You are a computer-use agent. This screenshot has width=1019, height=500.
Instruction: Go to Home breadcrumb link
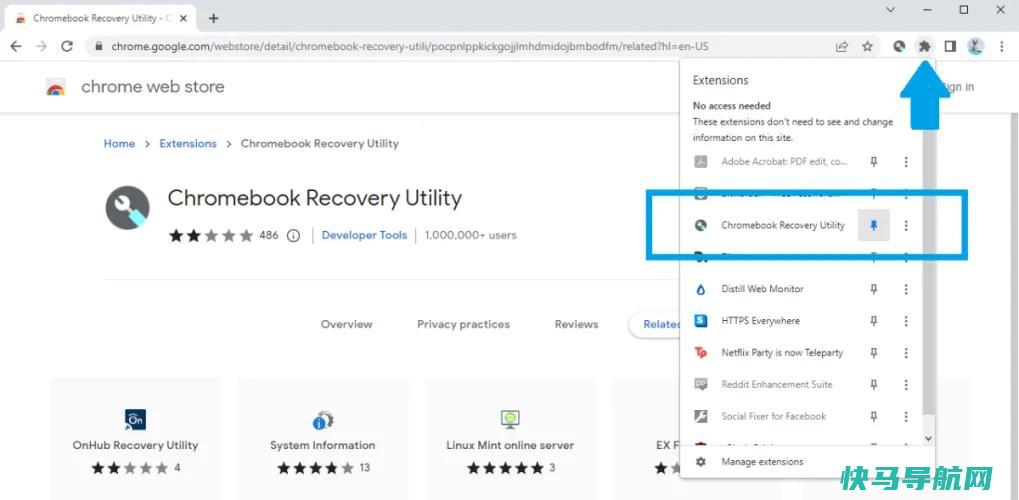[x=120, y=144]
